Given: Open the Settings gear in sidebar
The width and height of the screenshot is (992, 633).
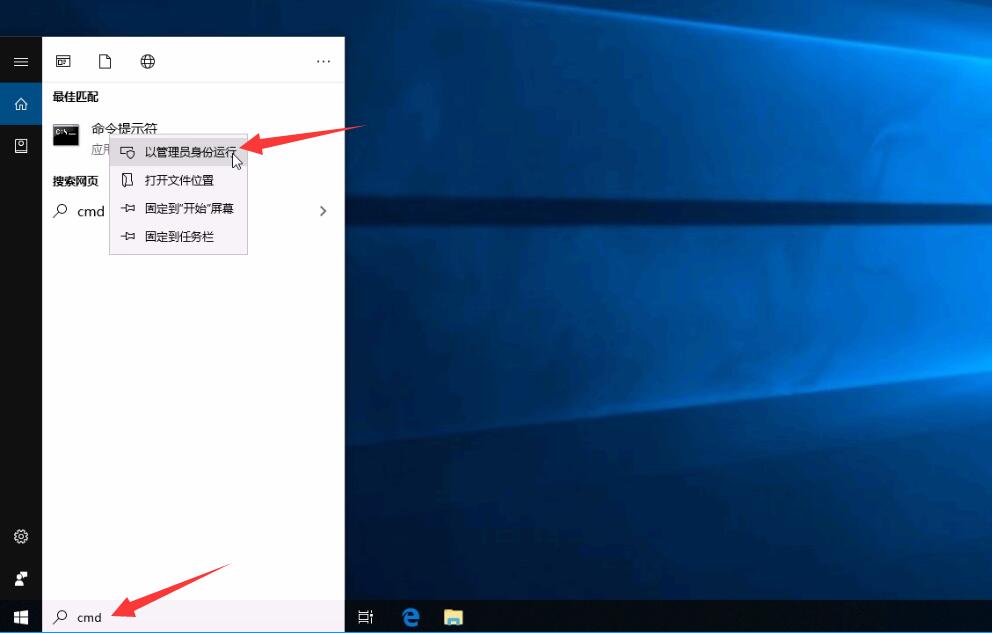Looking at the screenshot, I should [21, 536].
